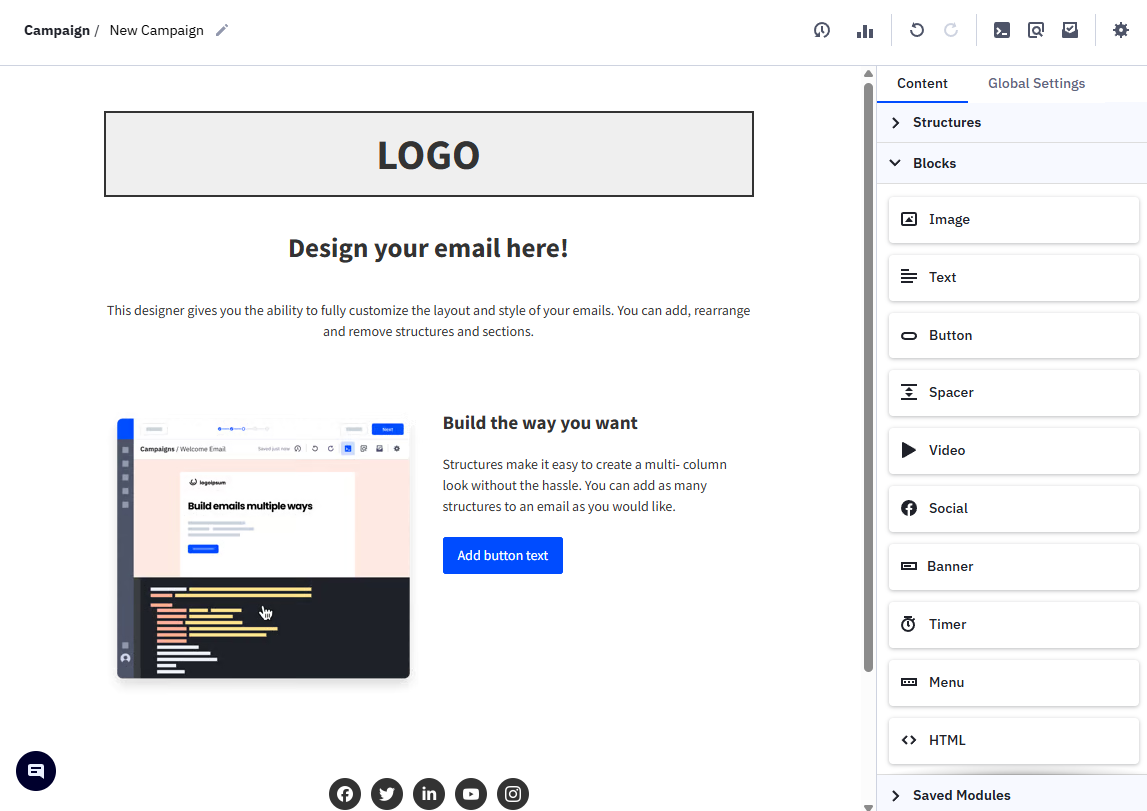1147x811 pixels.
Task: Collapse the Blocks section
Action: click(934, 162)
